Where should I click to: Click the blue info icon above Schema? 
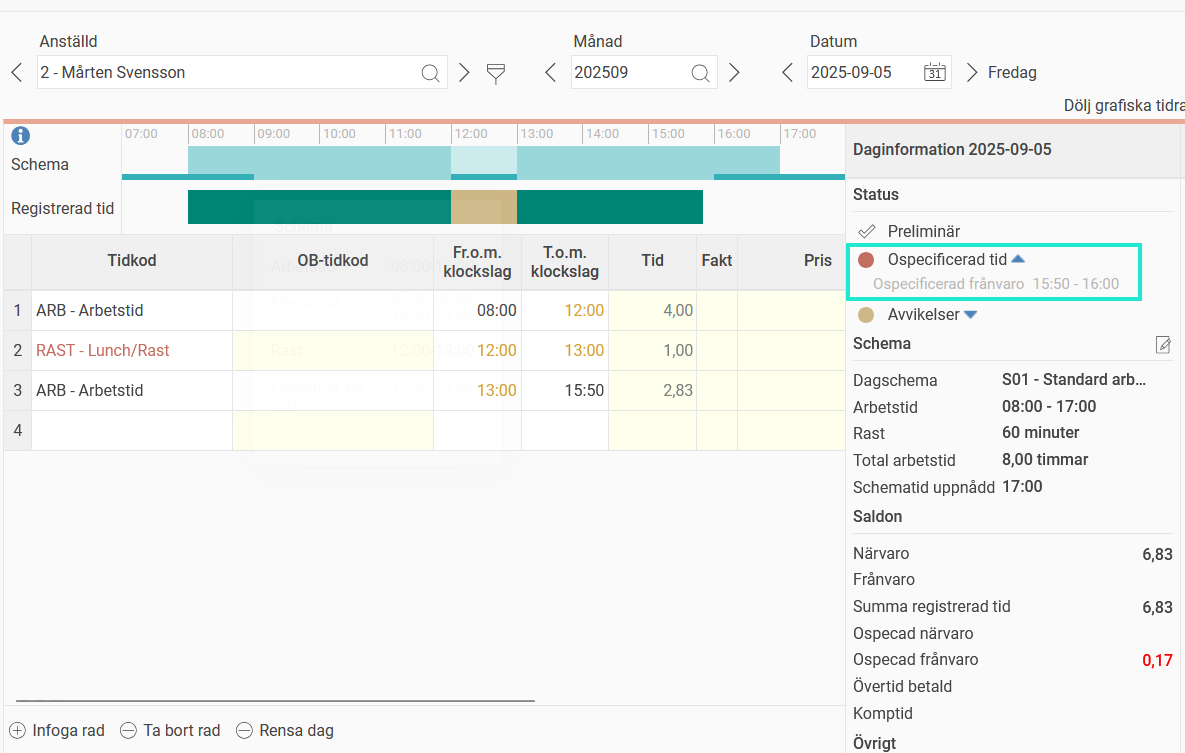pos(20,136)
